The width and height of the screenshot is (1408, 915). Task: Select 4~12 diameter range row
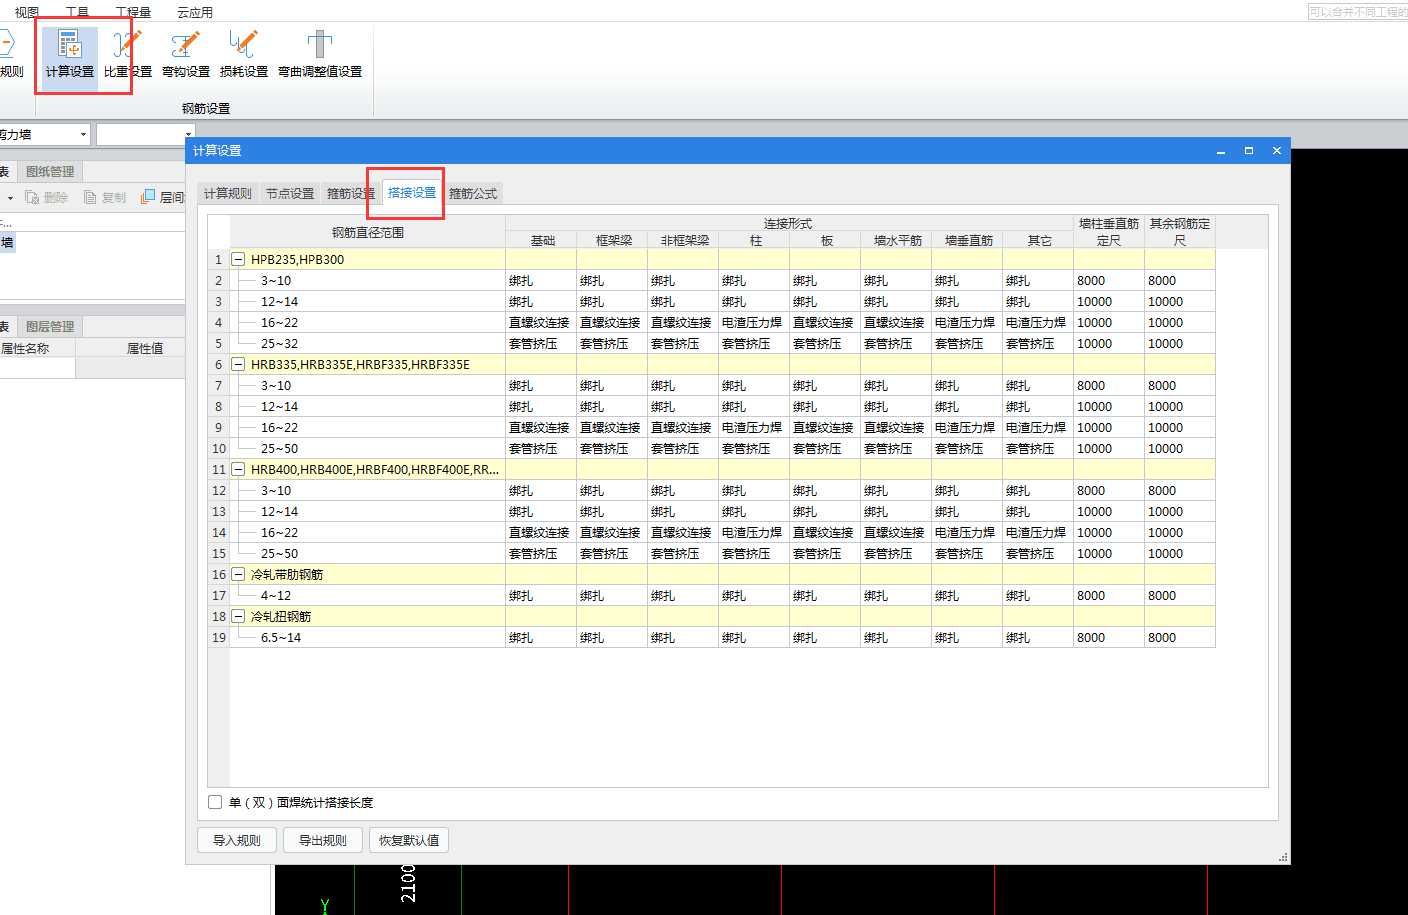point(368,595)
